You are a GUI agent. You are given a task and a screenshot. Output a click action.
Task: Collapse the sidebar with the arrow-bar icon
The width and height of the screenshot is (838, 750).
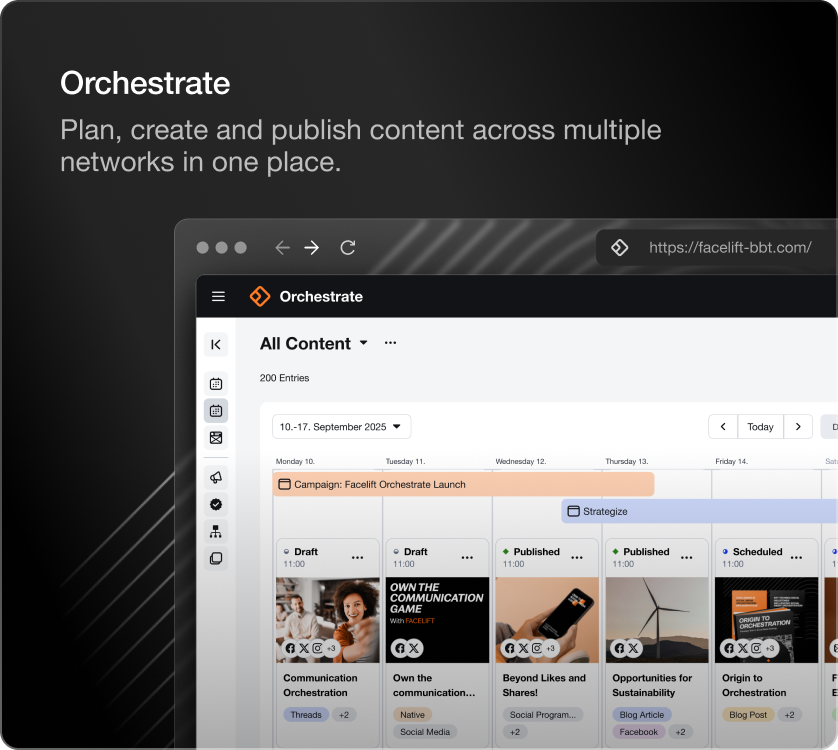216,344
